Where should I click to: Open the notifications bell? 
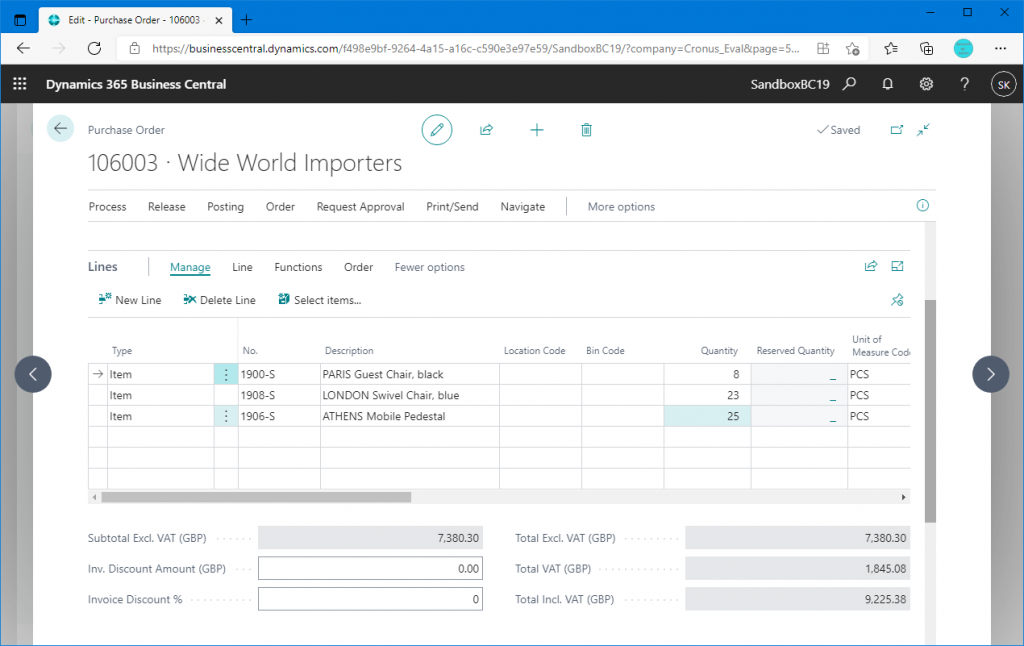click(888, 84)
